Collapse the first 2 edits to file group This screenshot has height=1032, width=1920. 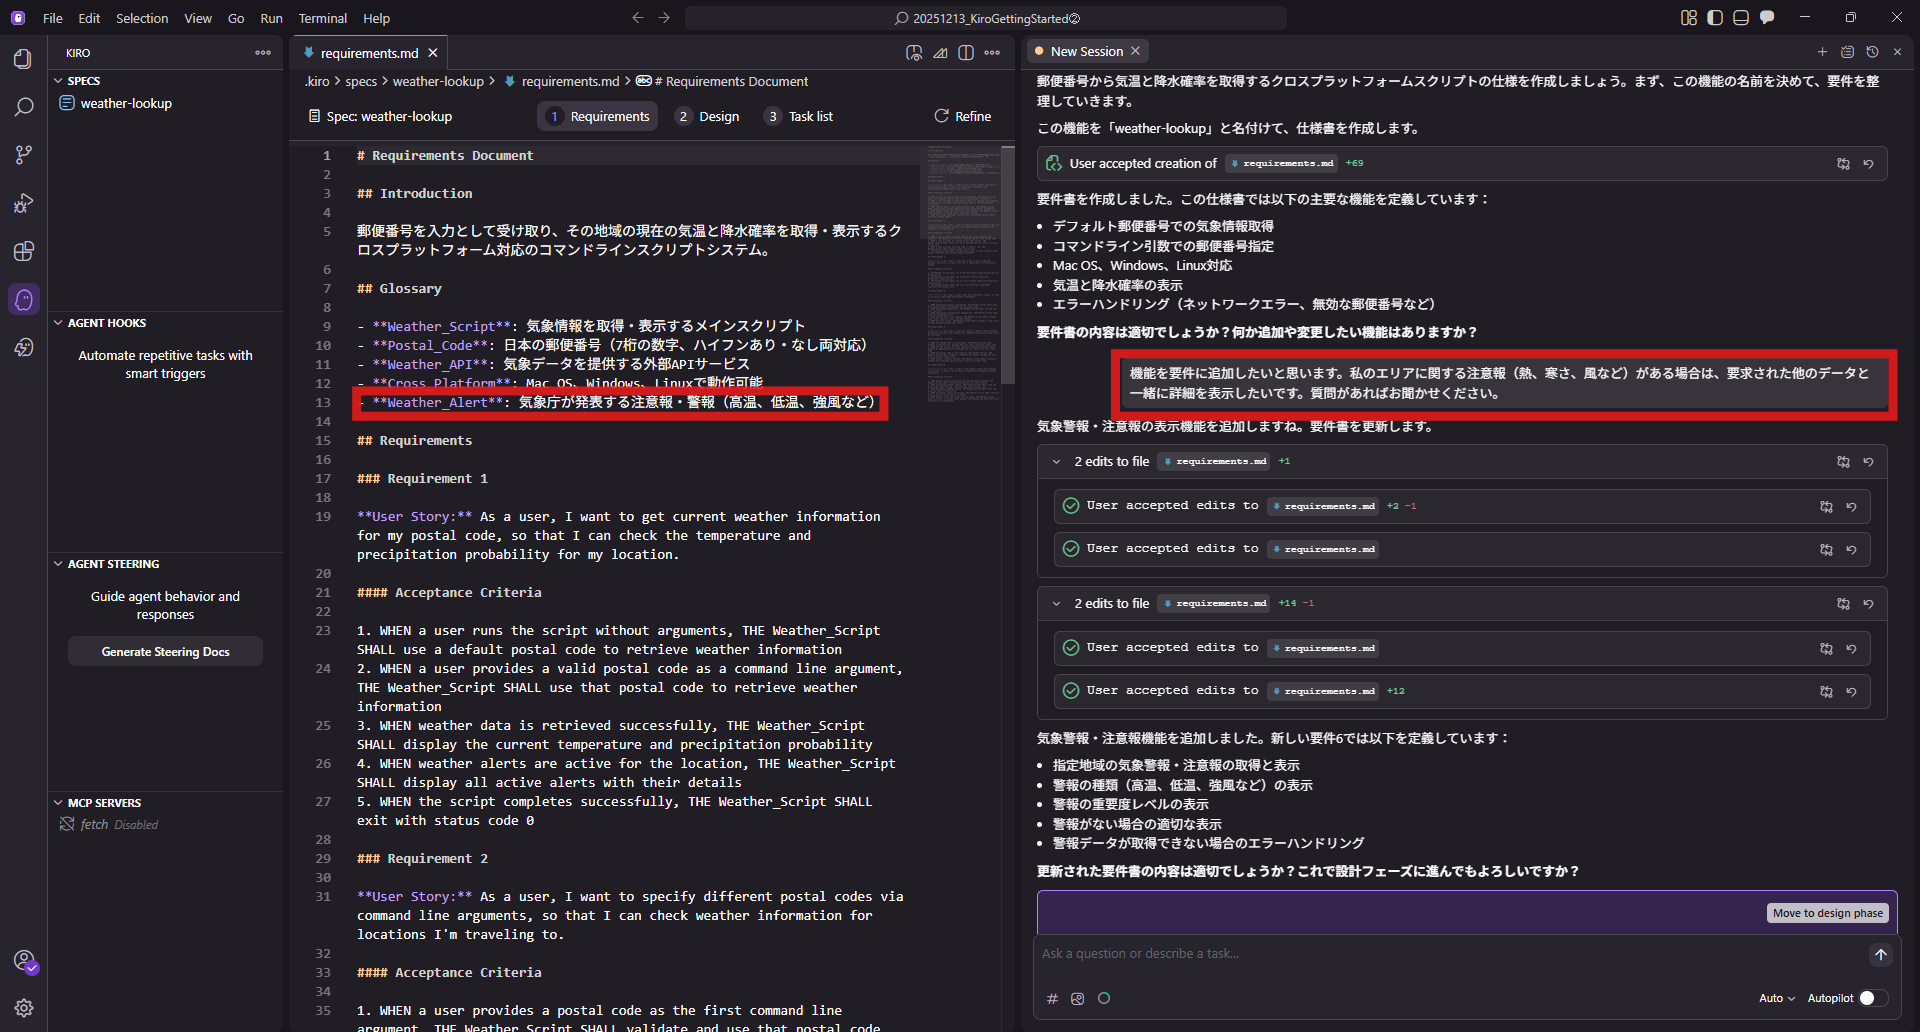tap(1056, 462)
